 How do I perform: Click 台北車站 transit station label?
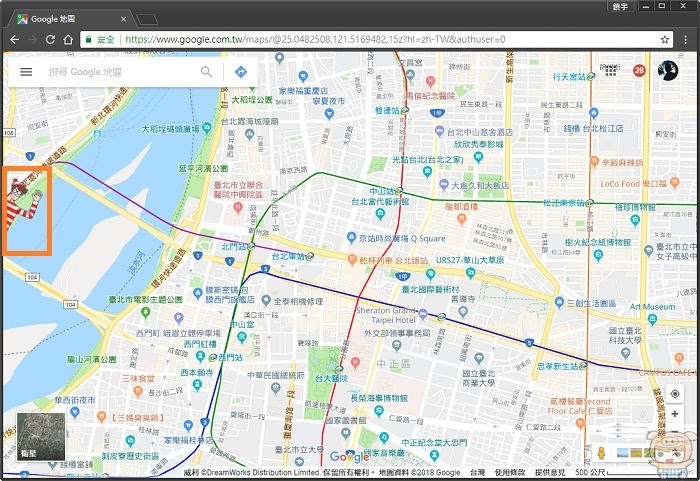(x=288, y=256)
